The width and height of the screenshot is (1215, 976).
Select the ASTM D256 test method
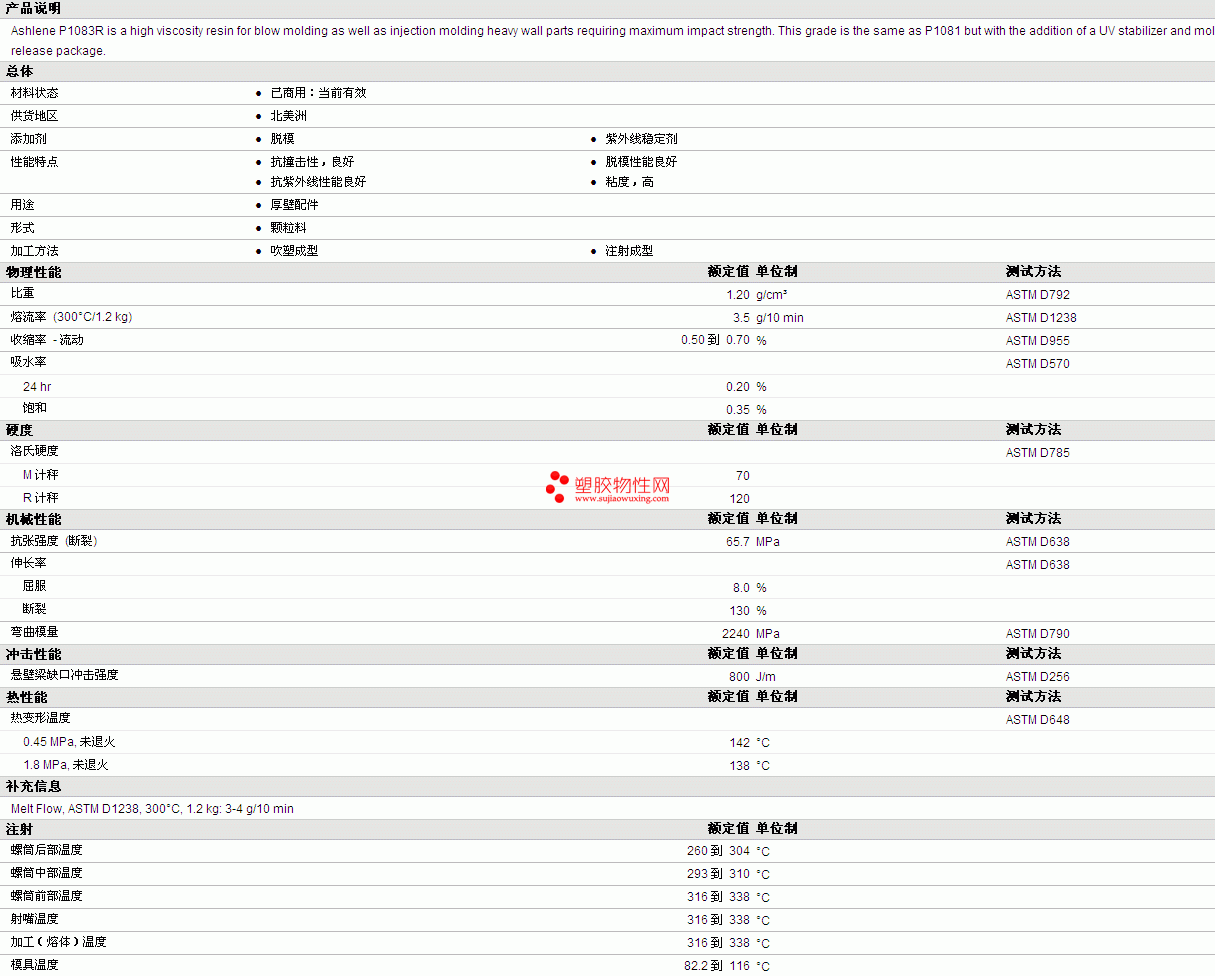pos(1038,677)
